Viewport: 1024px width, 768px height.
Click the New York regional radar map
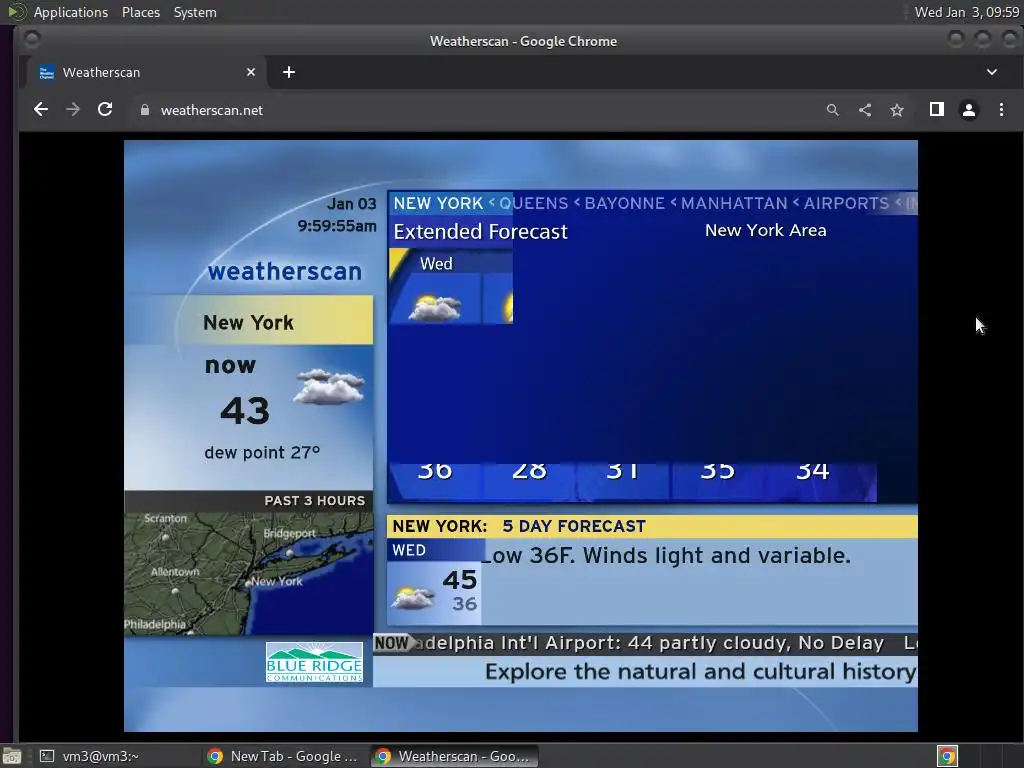[x=249, y=573]
